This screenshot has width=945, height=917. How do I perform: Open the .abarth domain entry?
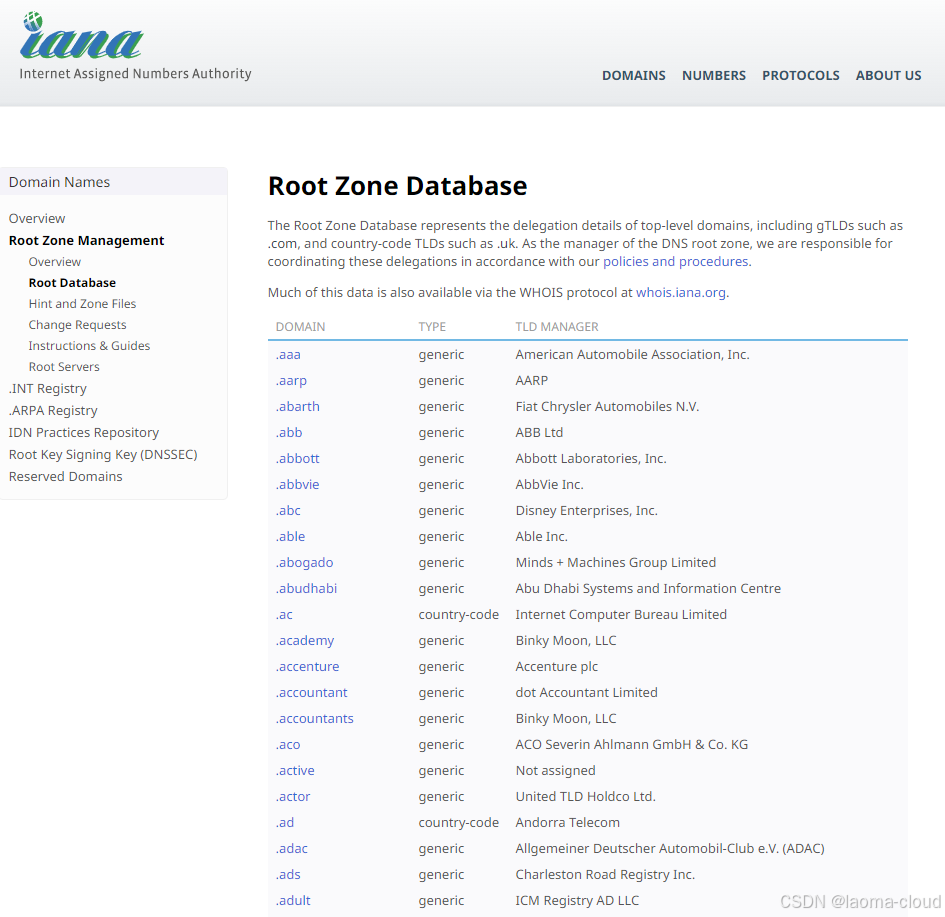298,407
